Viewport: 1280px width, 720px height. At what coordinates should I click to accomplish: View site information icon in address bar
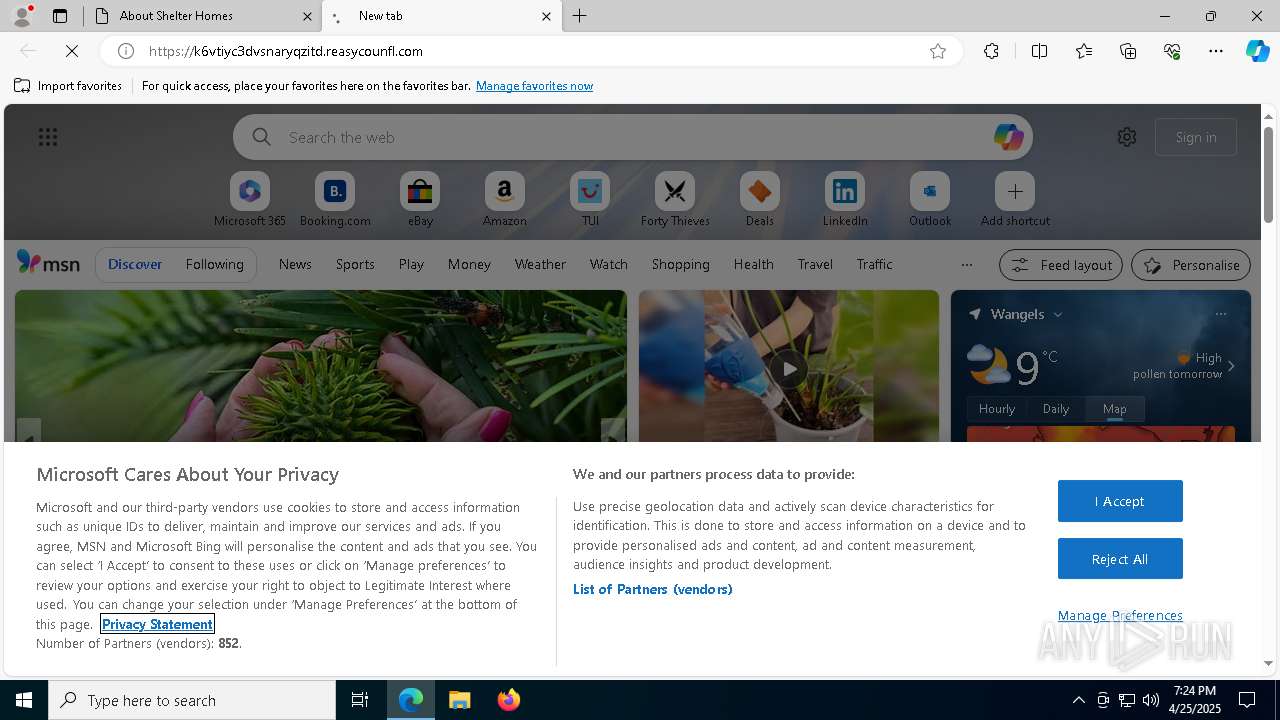pos(126,51)
